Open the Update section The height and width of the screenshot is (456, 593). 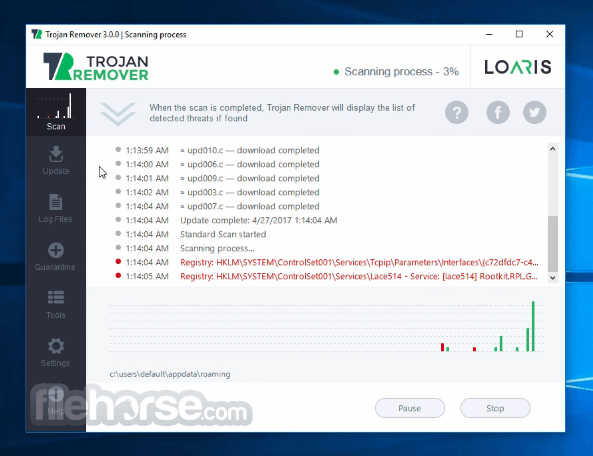56,160
